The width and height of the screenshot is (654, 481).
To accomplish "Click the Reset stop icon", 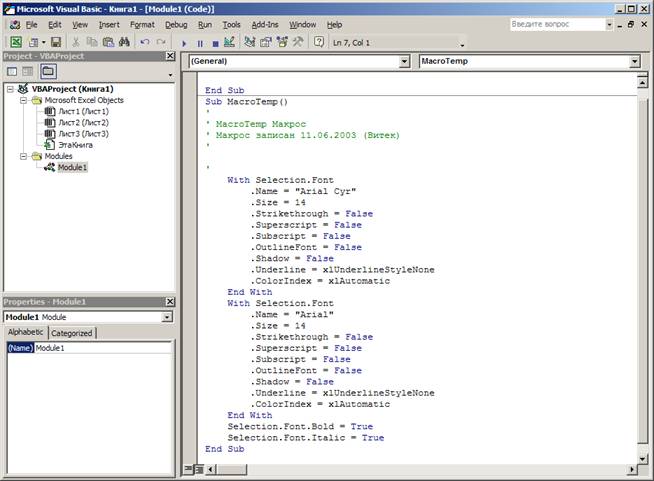I will pos(214,43).
